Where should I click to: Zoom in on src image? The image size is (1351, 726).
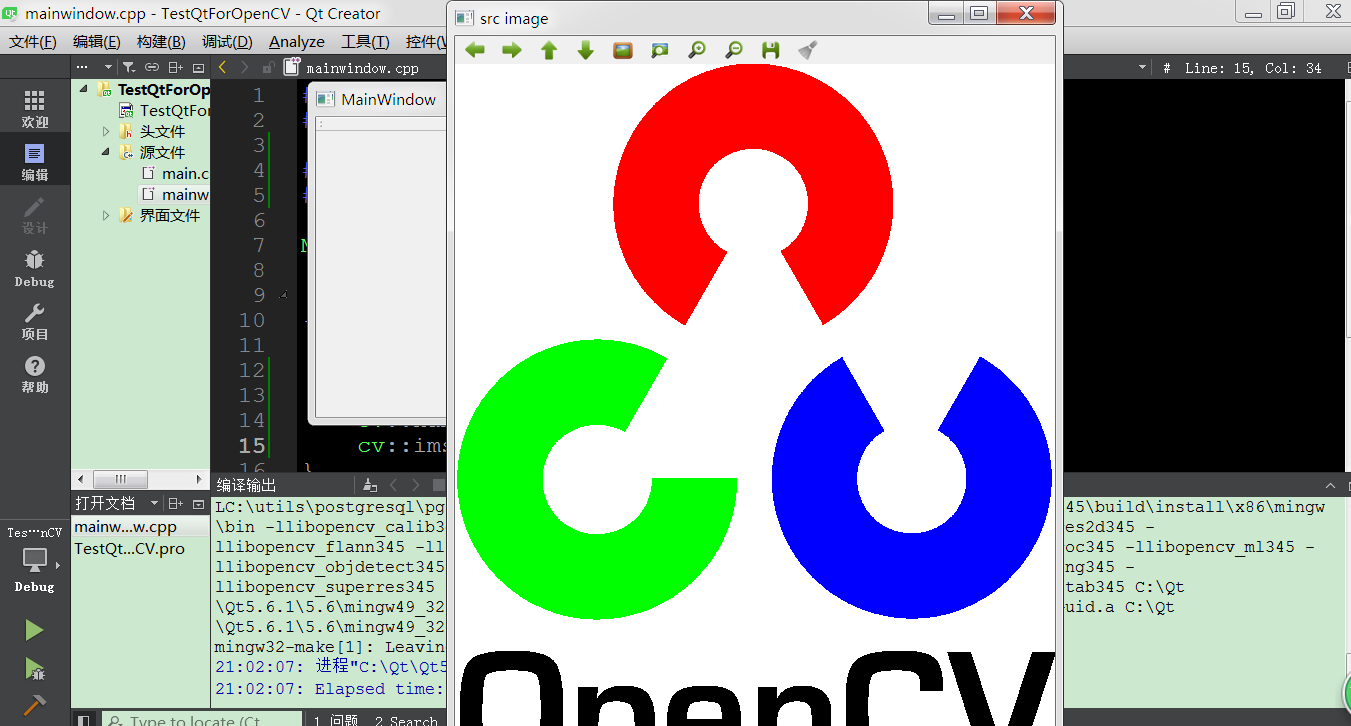coord(697,50)
